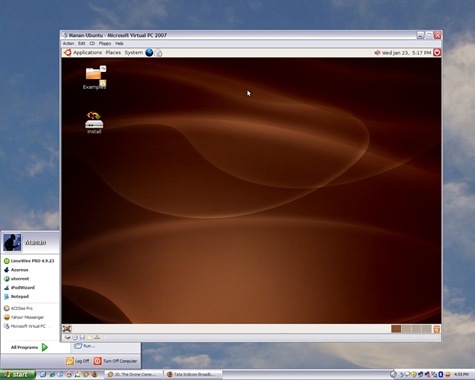Image resolution: width=475 pixels, height=380 pixels.
Task: Open Azureus from the Start menu
Action: coord(16,270)
